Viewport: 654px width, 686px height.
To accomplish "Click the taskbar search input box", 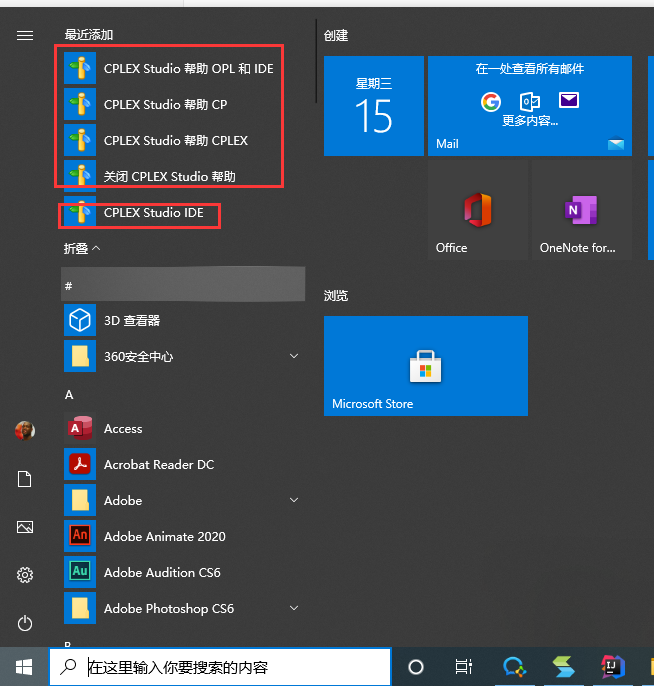I will [x=220, y=667].
